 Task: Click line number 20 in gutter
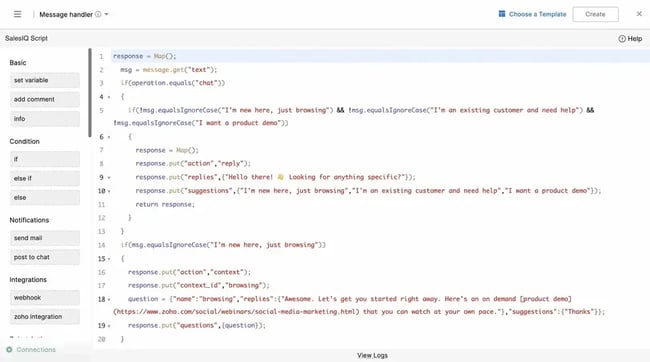(102, 339)
